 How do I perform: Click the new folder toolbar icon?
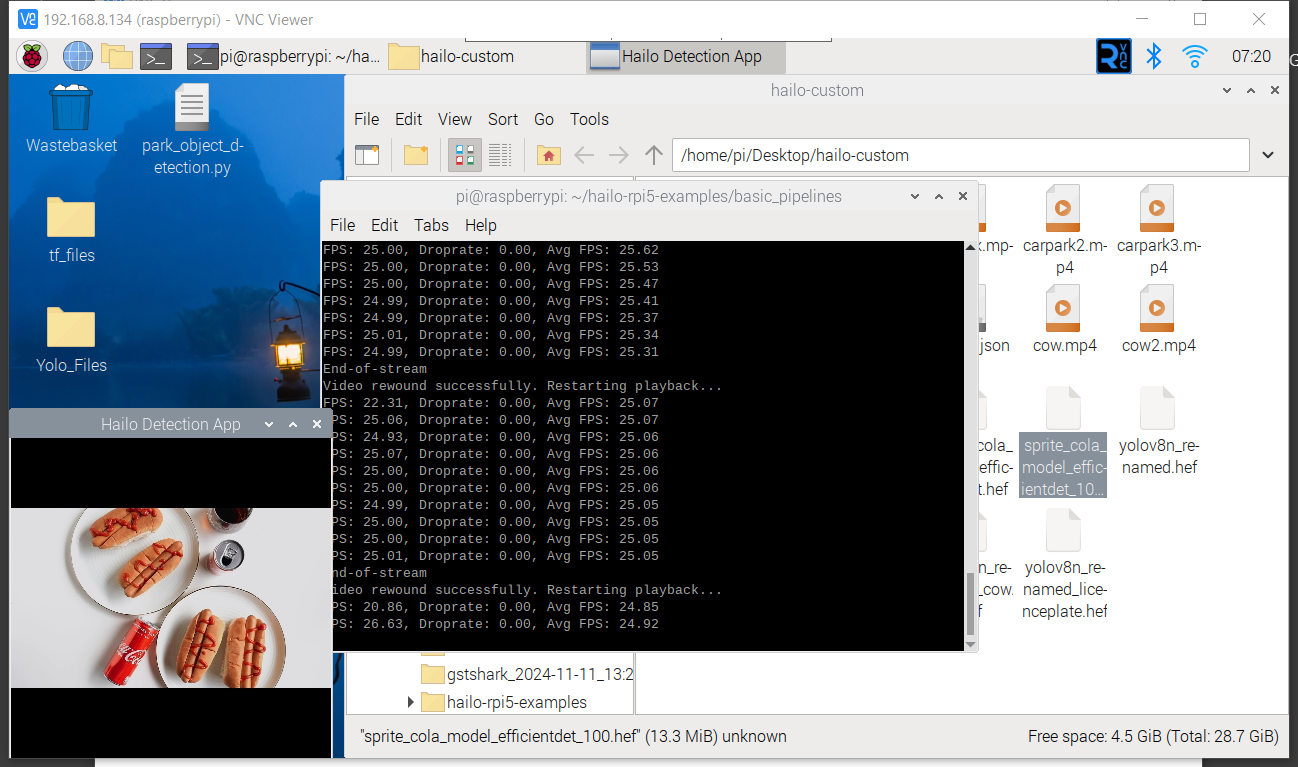(x=416, y=155)
